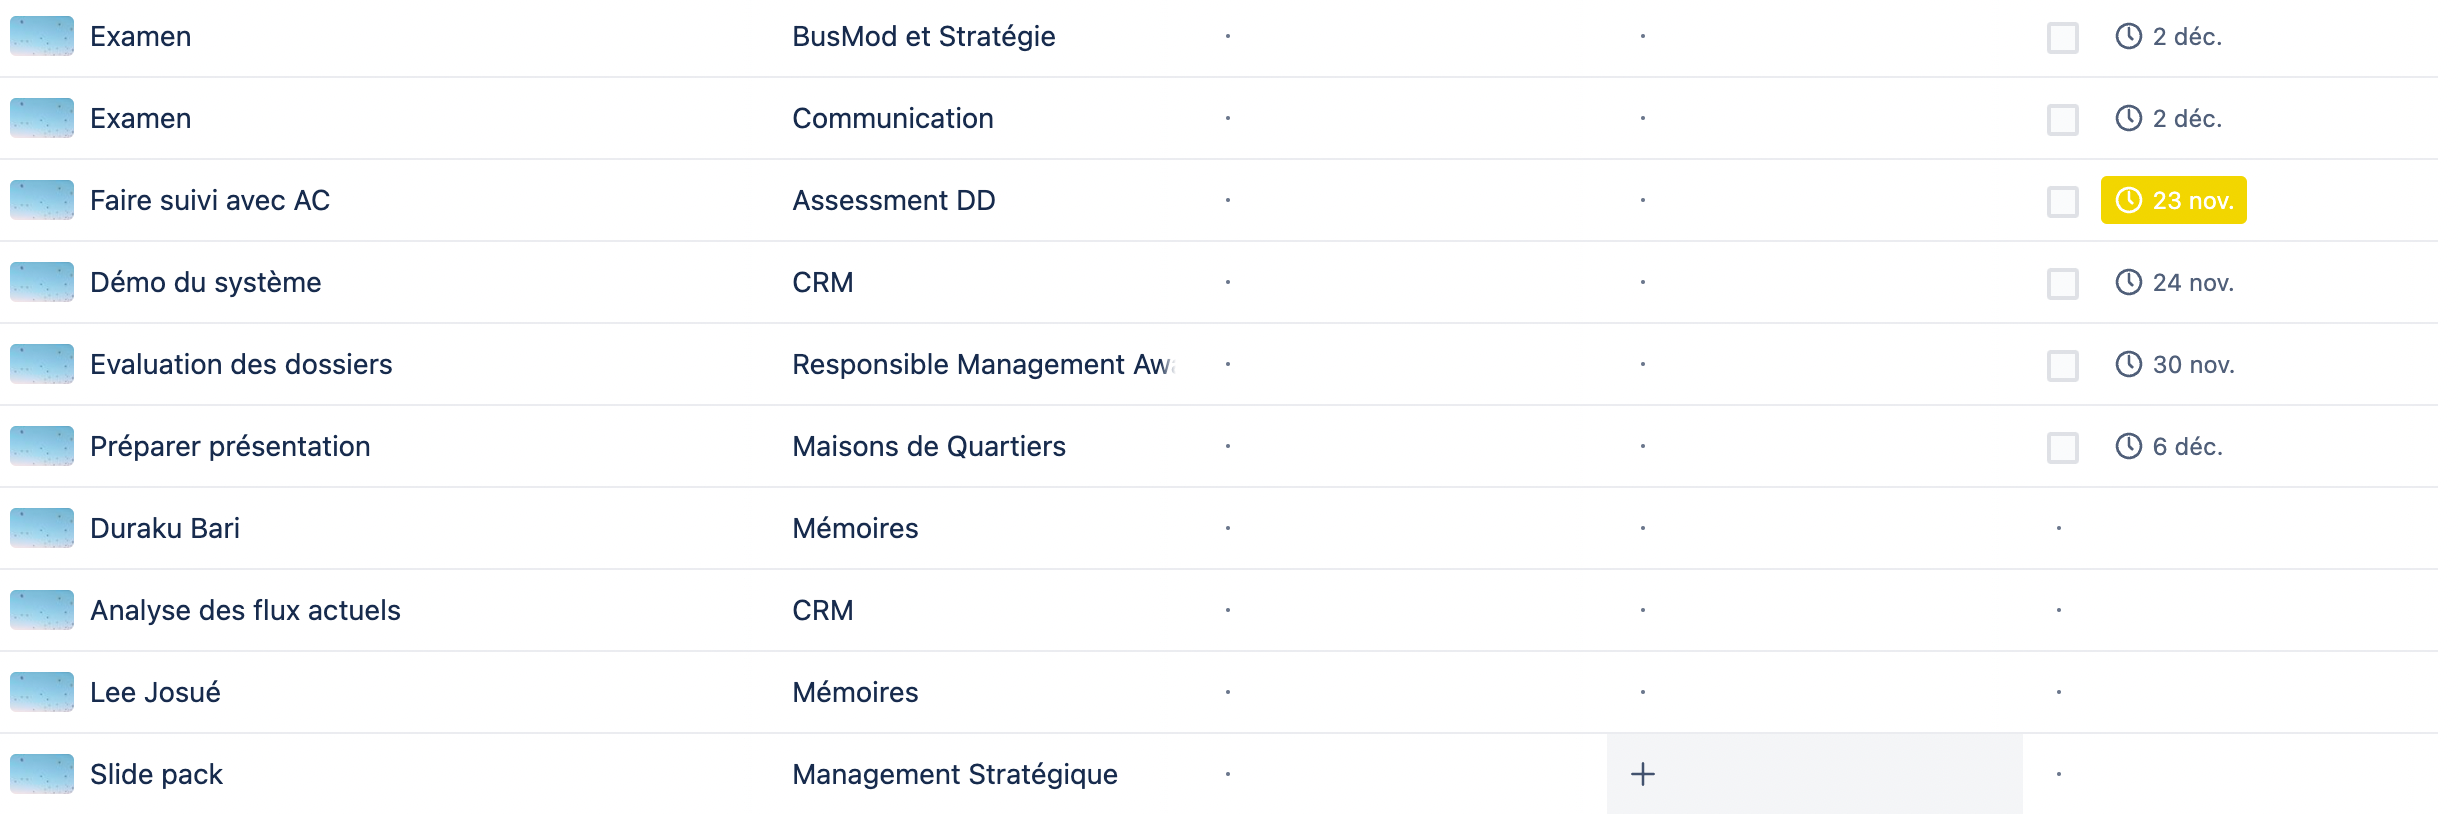Check the due-date box for Faire suivi avec AC
Viewport: 2460px width, 814px height.
(2062, 201)
